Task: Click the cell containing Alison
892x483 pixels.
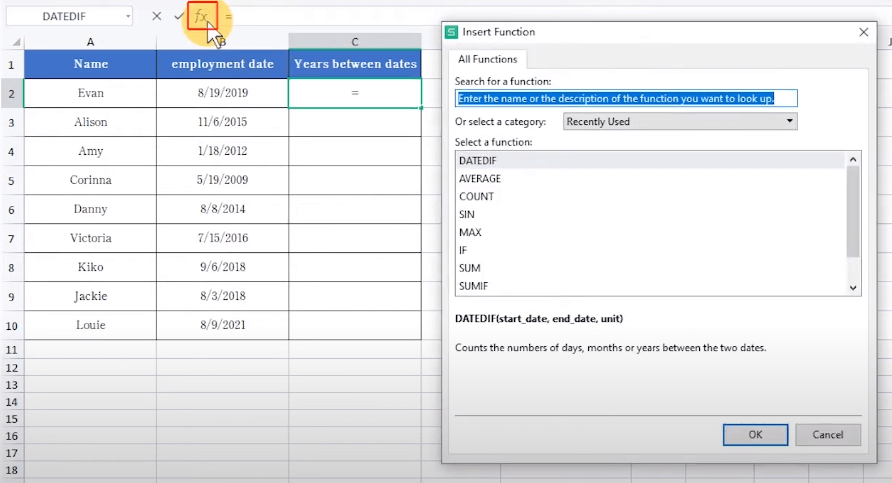Action: [x=90, y=122]
